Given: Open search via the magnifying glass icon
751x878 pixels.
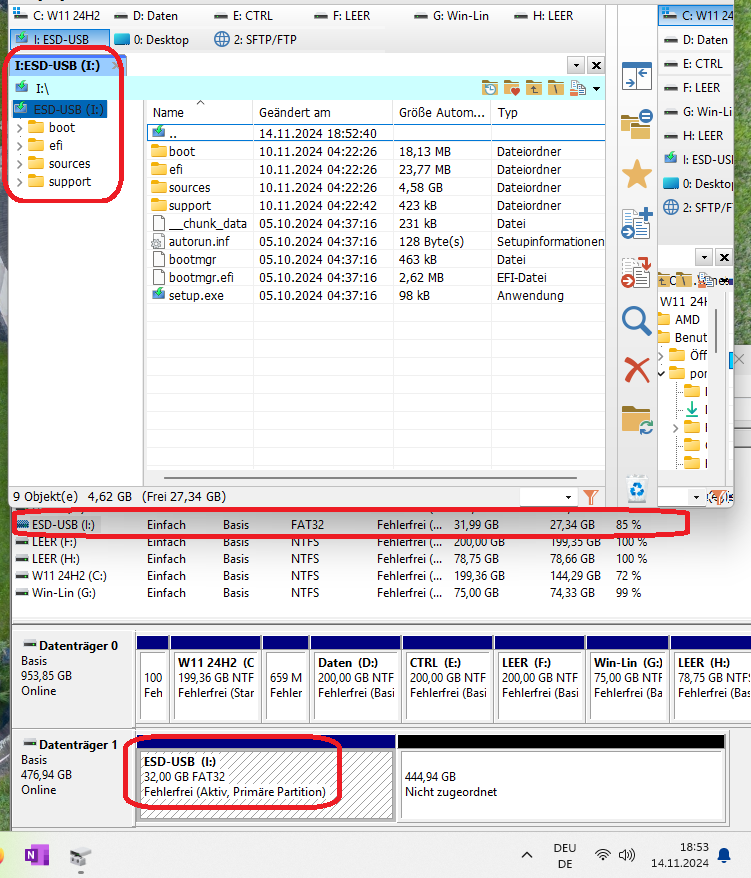Looking at the screenshot, I should (637, 321).
